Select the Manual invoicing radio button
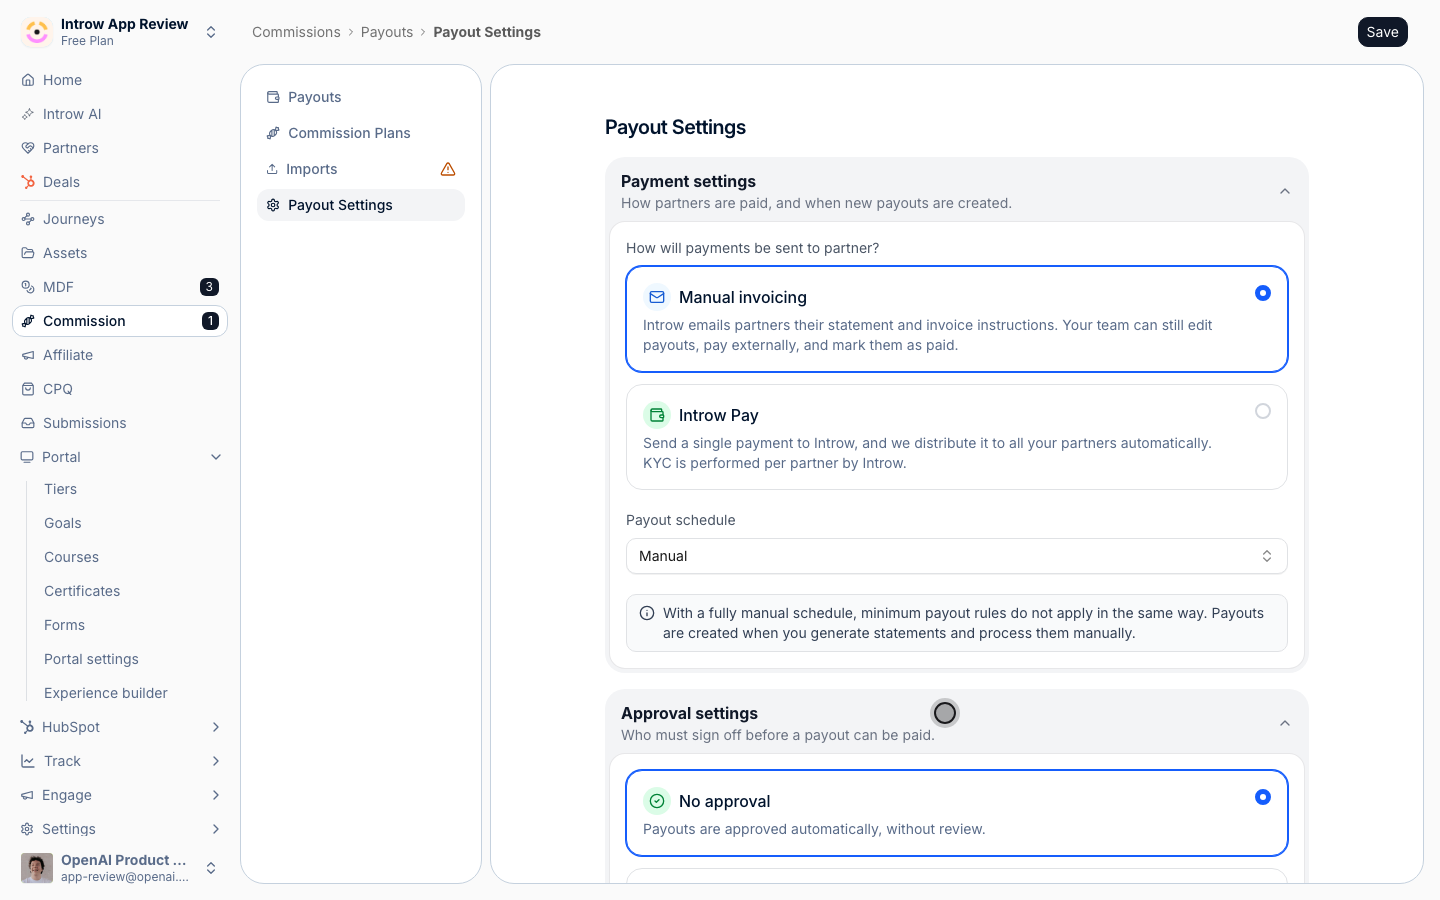Screen dimensions: 1440x900 pyautogui.click(x=1263, y=293)
